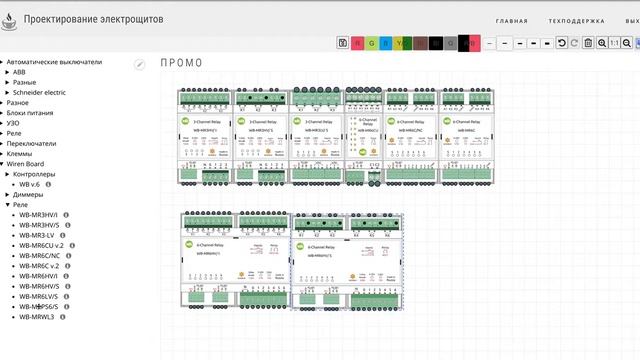Open info icon for WB-MR6HV/S
Screen dimensions: 640x360
click(x=68, y=287)
